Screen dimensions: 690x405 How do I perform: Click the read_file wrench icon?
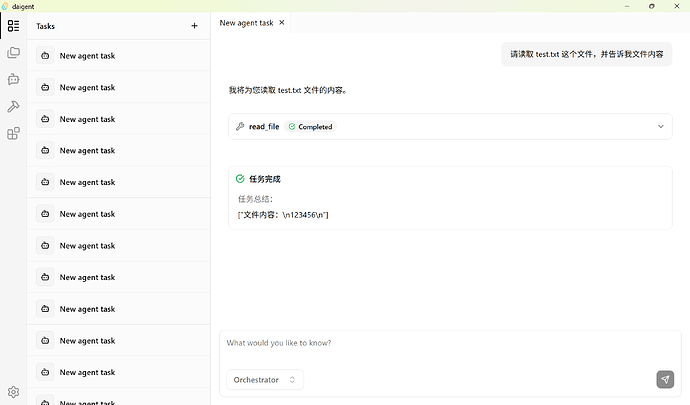(240, 126)
